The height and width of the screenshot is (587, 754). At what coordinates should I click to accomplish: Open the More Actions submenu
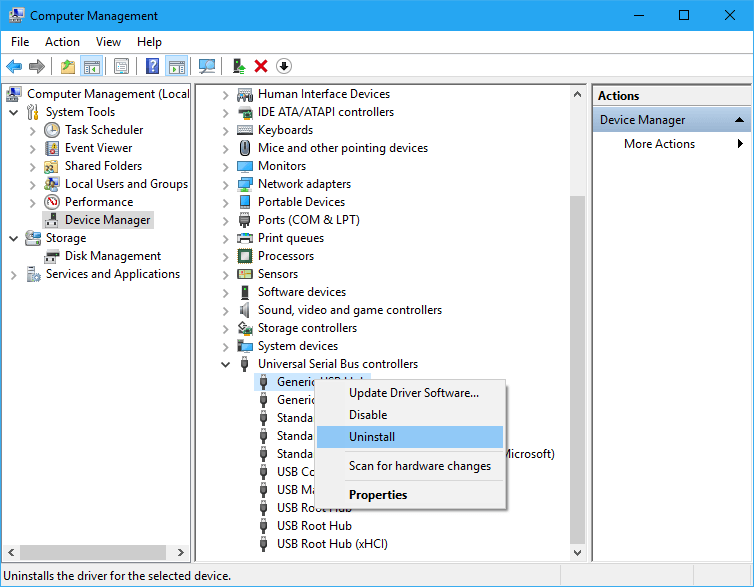pos(672,144)
